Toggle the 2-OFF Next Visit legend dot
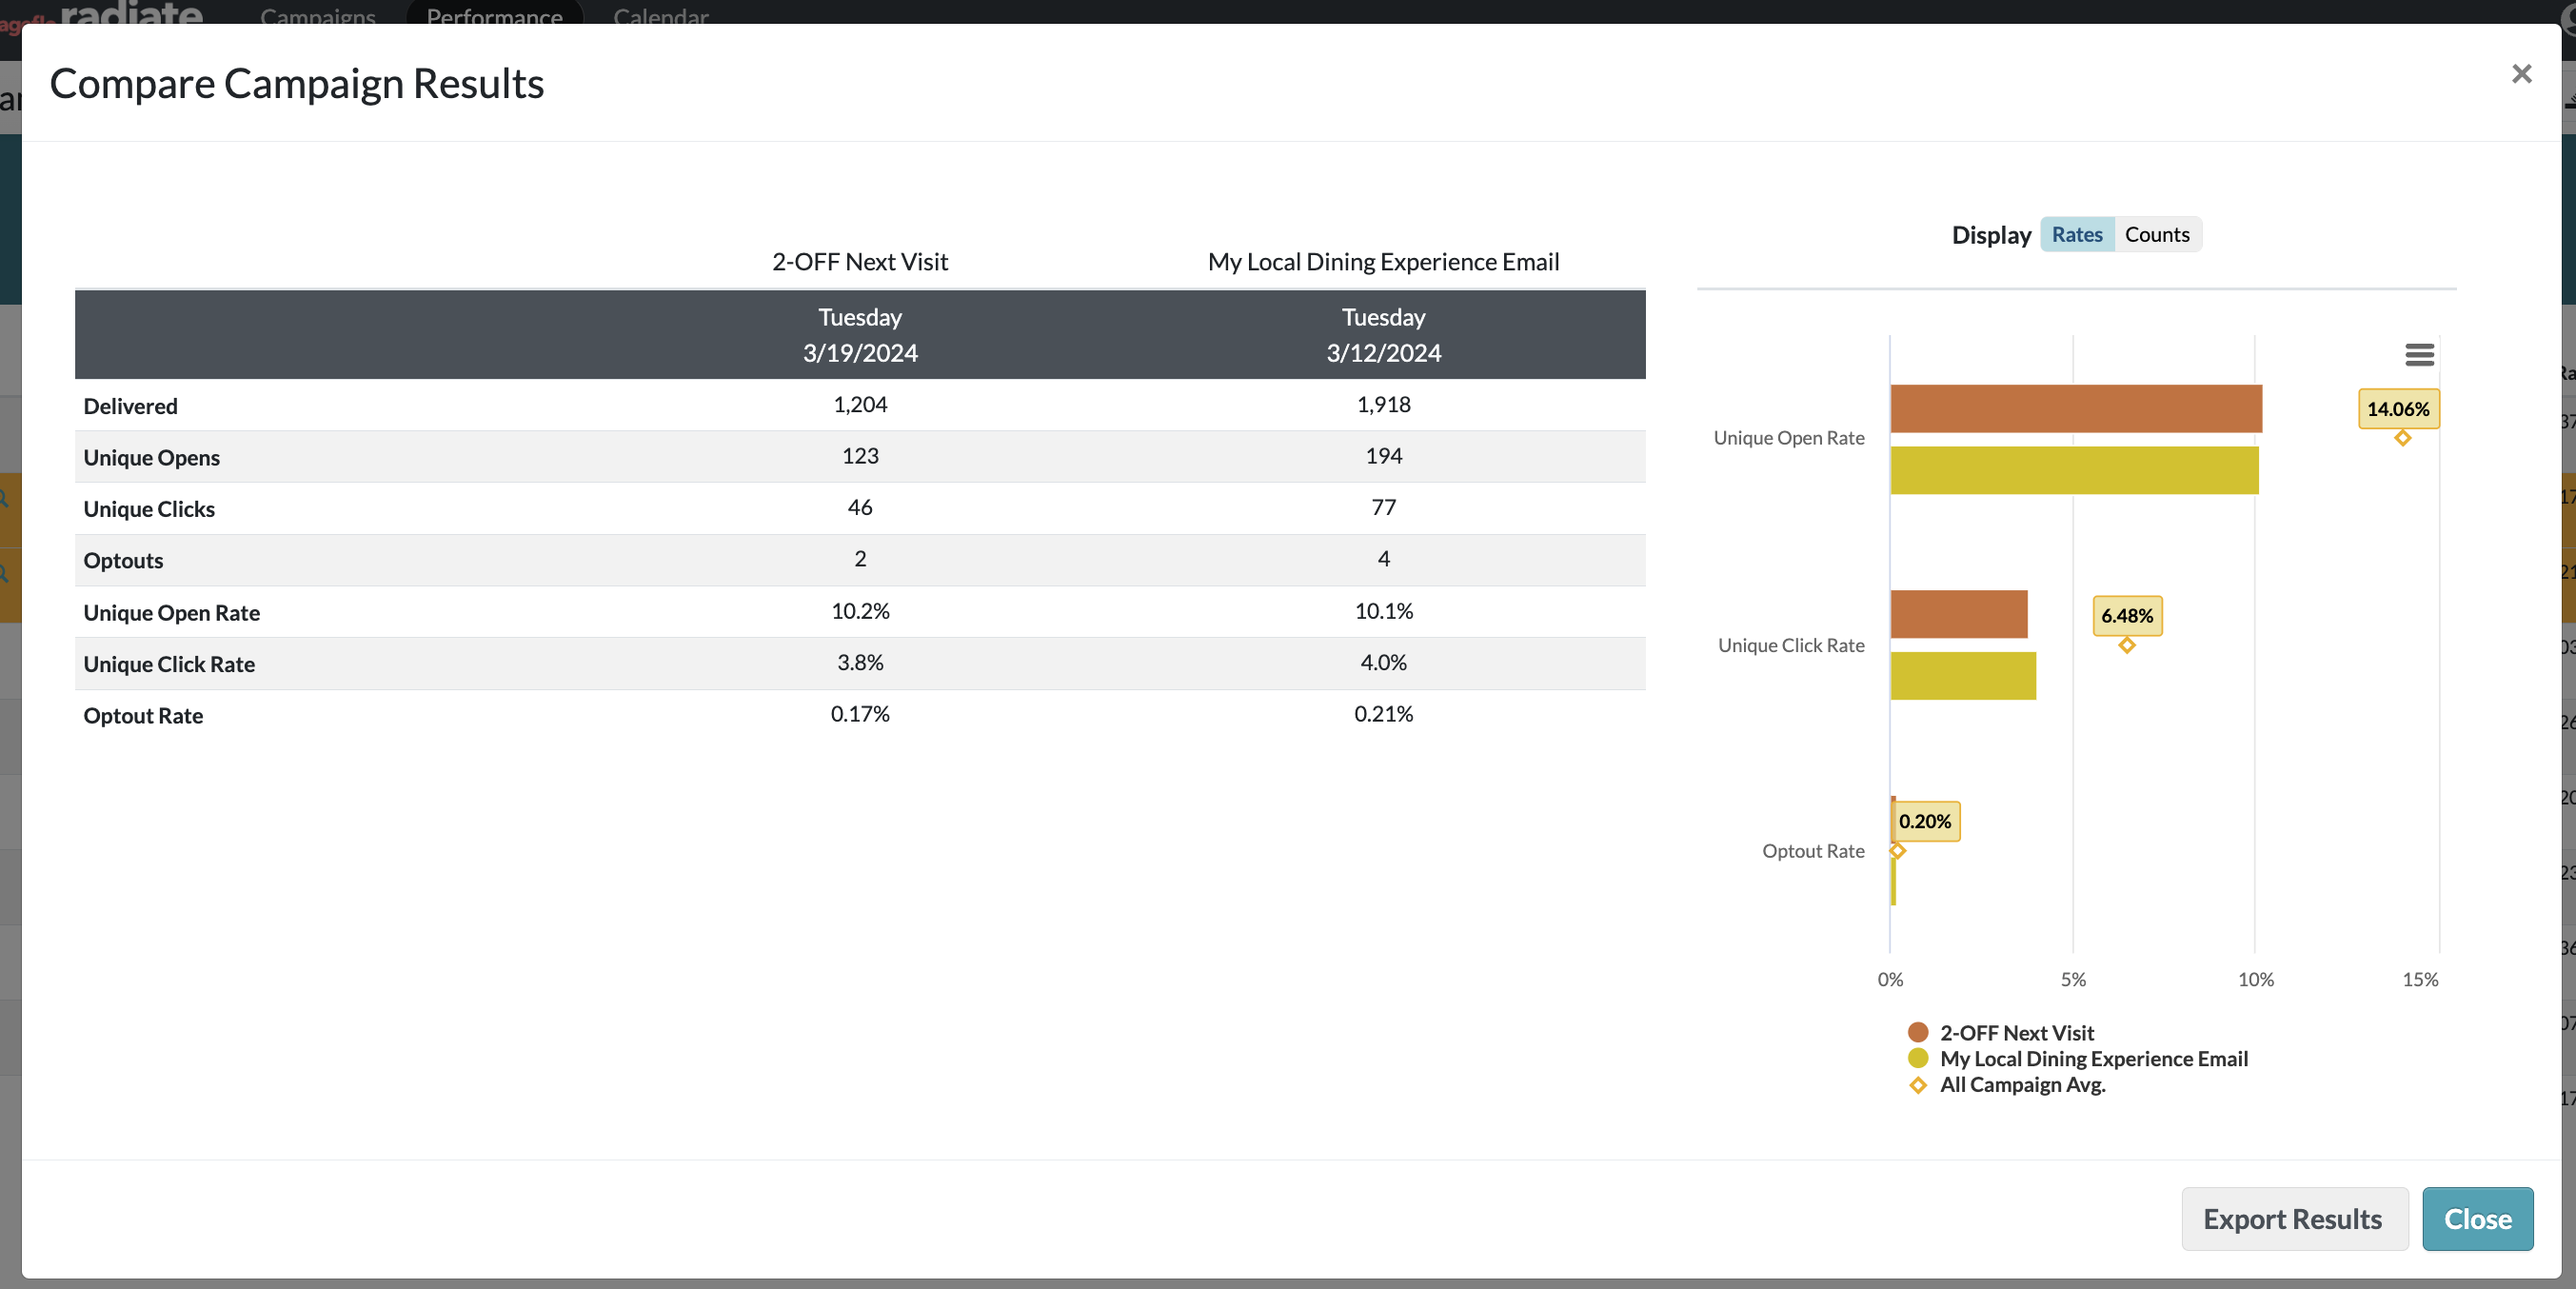The width and height of the screenshot is (2576, 1289). pyautogui.click(x=1917, y=1032)
